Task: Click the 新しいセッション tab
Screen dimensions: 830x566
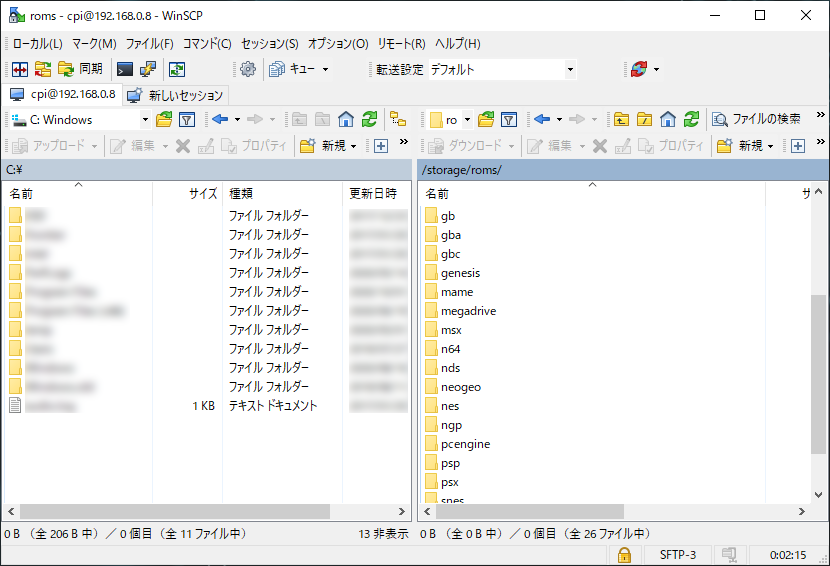Action: tap(176, 95)
